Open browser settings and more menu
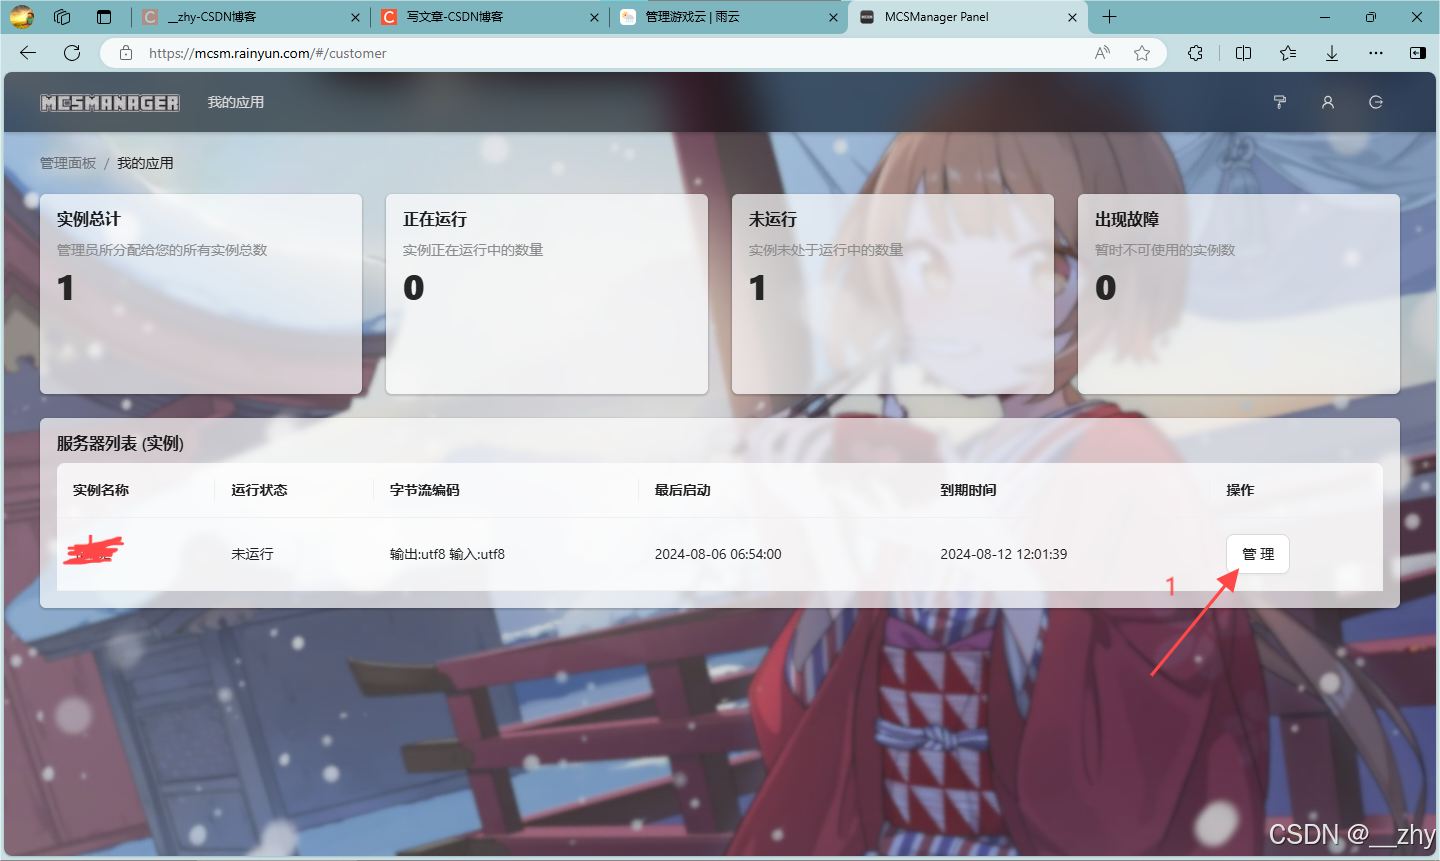1440x861 pixels. [1376, 53]
